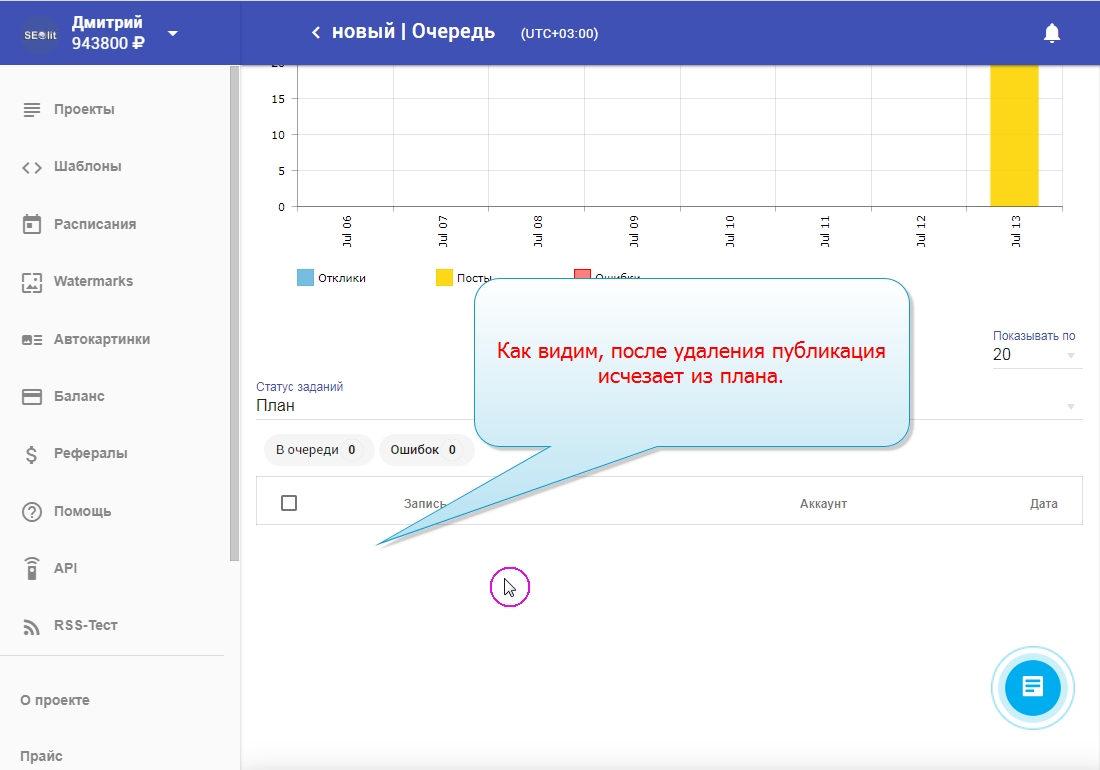Expand the account menu arrow near Дмитрий
Viewport: 1100px width, 770px height.
click(x=173, y=33)
